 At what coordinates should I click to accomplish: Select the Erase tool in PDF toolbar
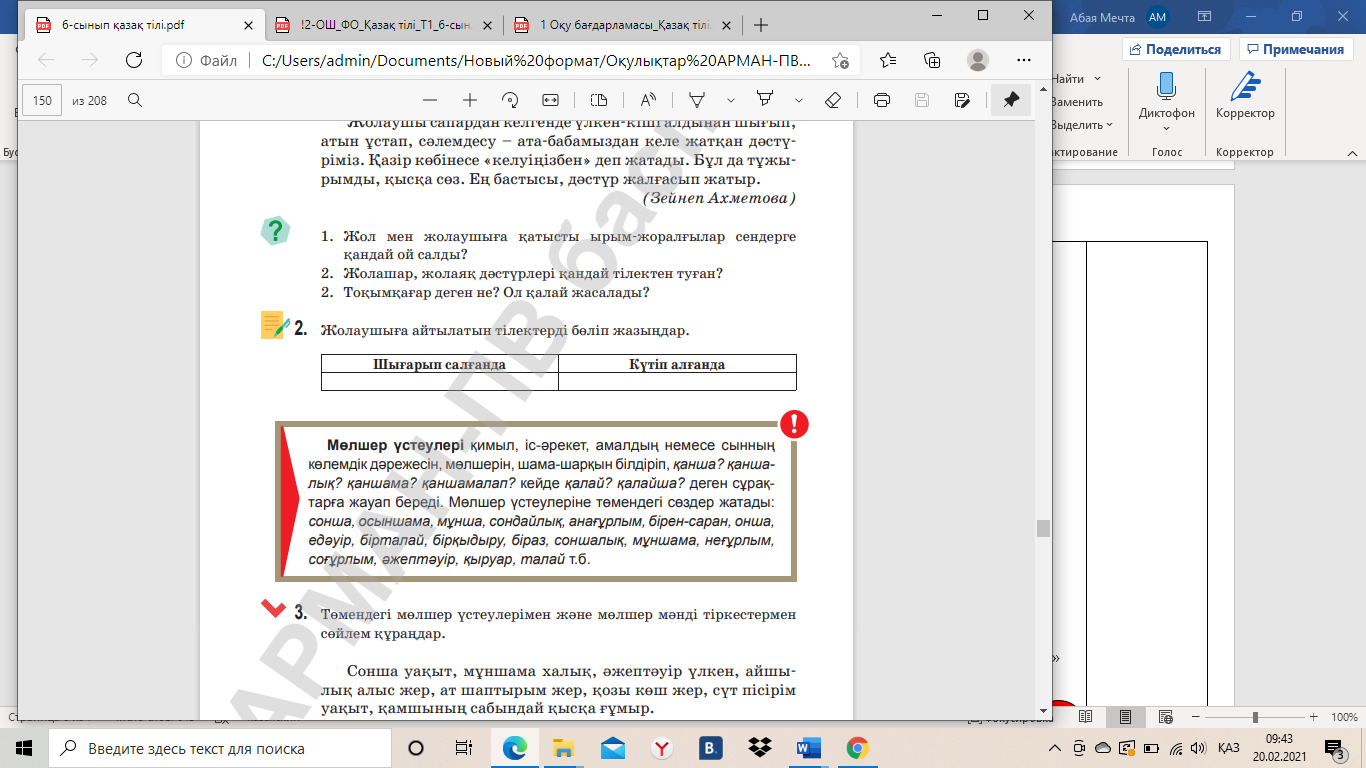(832, 100)
